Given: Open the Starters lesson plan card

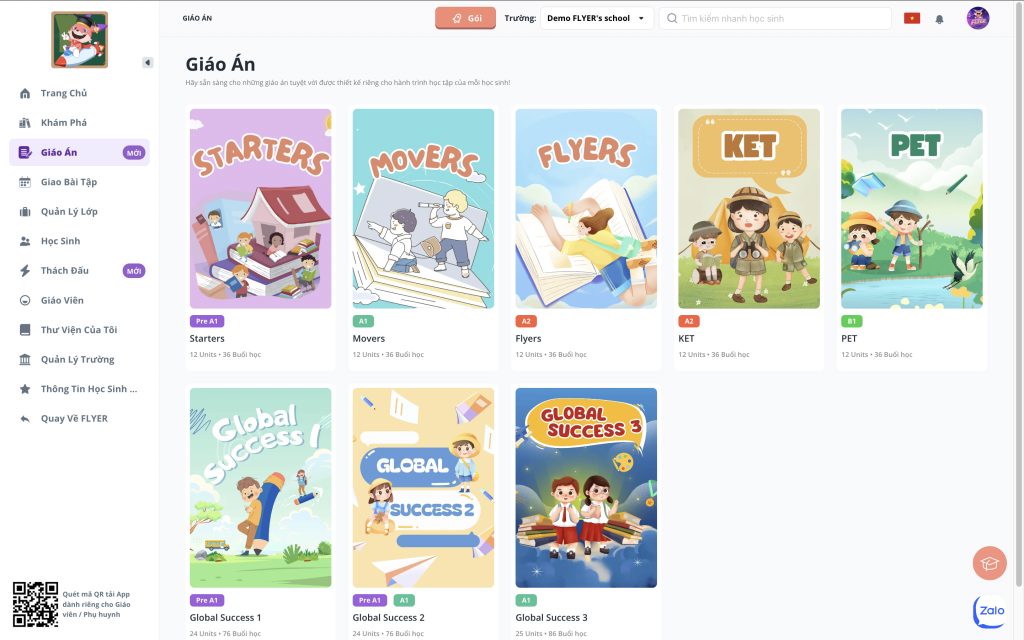Looking at the screenshot, I should pyautogui.click(x=261, y=238).
